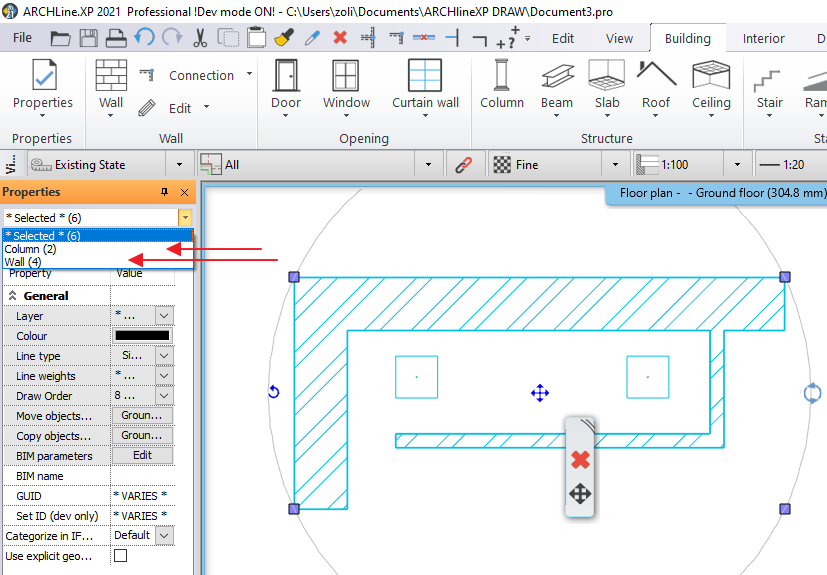Choose Wall (4) in selection list
This screenshot has width=827, height=575.
[x=98, y=262]
